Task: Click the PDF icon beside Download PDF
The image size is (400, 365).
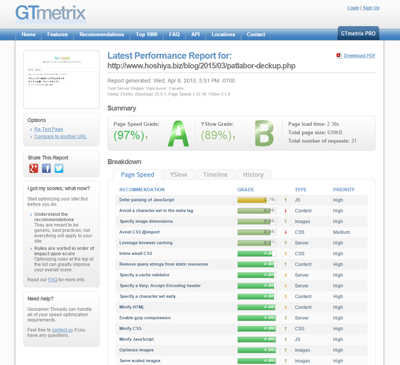Action: point(339,56)
